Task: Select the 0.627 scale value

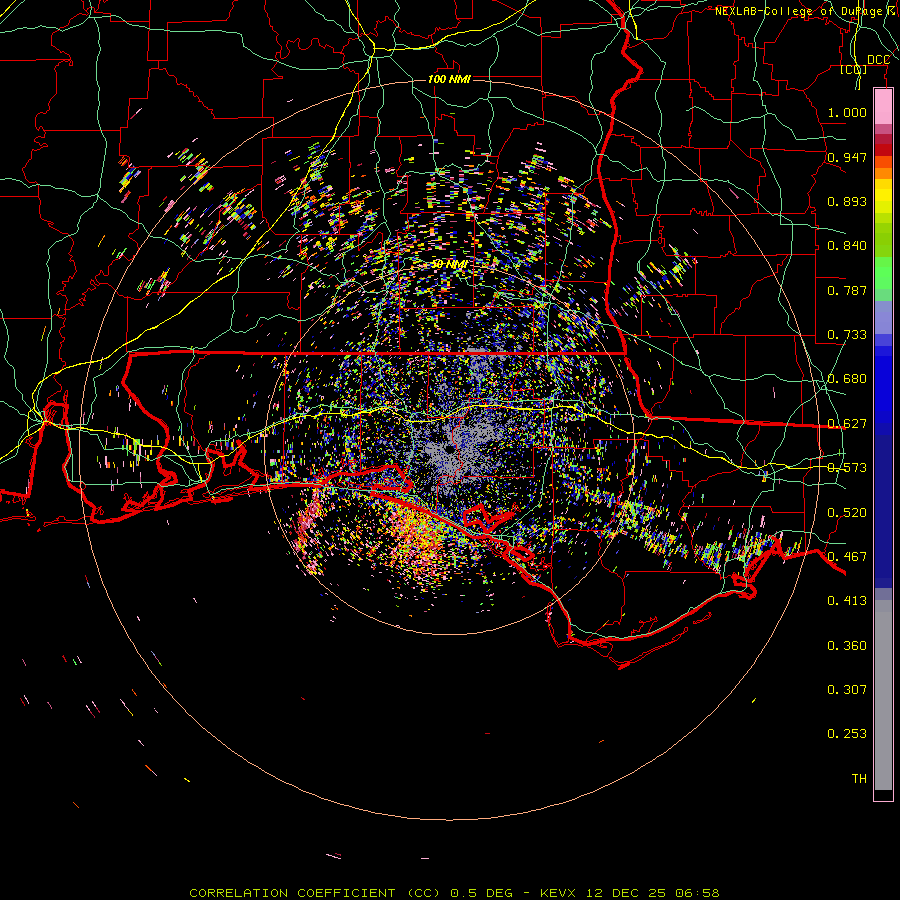Action: click(847, 424)
